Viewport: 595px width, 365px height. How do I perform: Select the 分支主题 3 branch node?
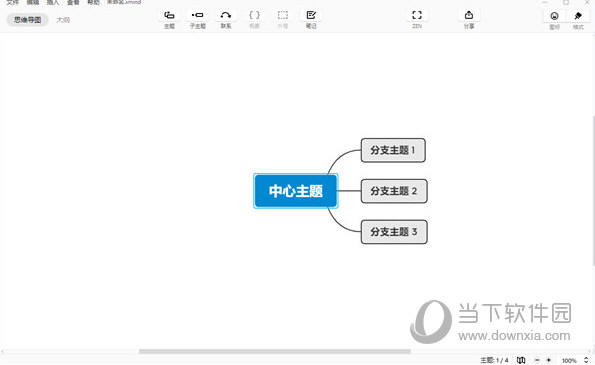click(394, 232)
